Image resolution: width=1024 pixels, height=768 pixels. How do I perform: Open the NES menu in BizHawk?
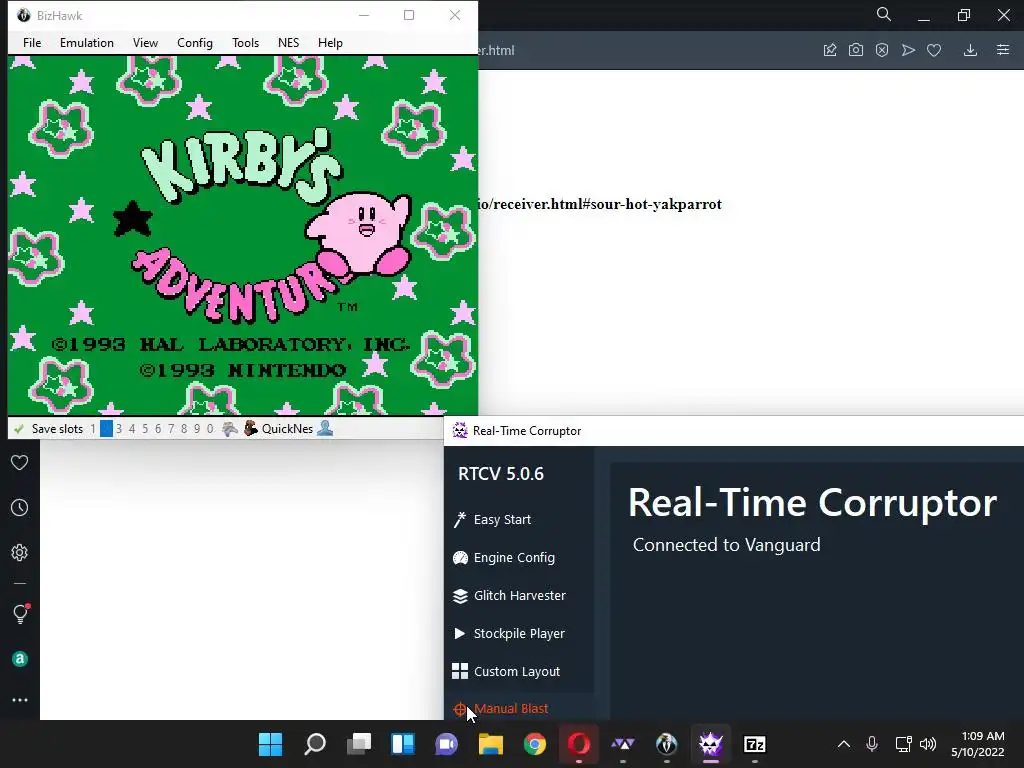[x=288, y=42]
